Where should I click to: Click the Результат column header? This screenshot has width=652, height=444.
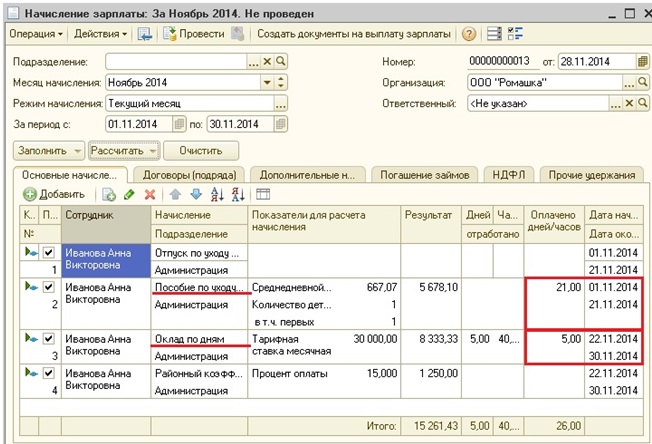tap(431, 224)
